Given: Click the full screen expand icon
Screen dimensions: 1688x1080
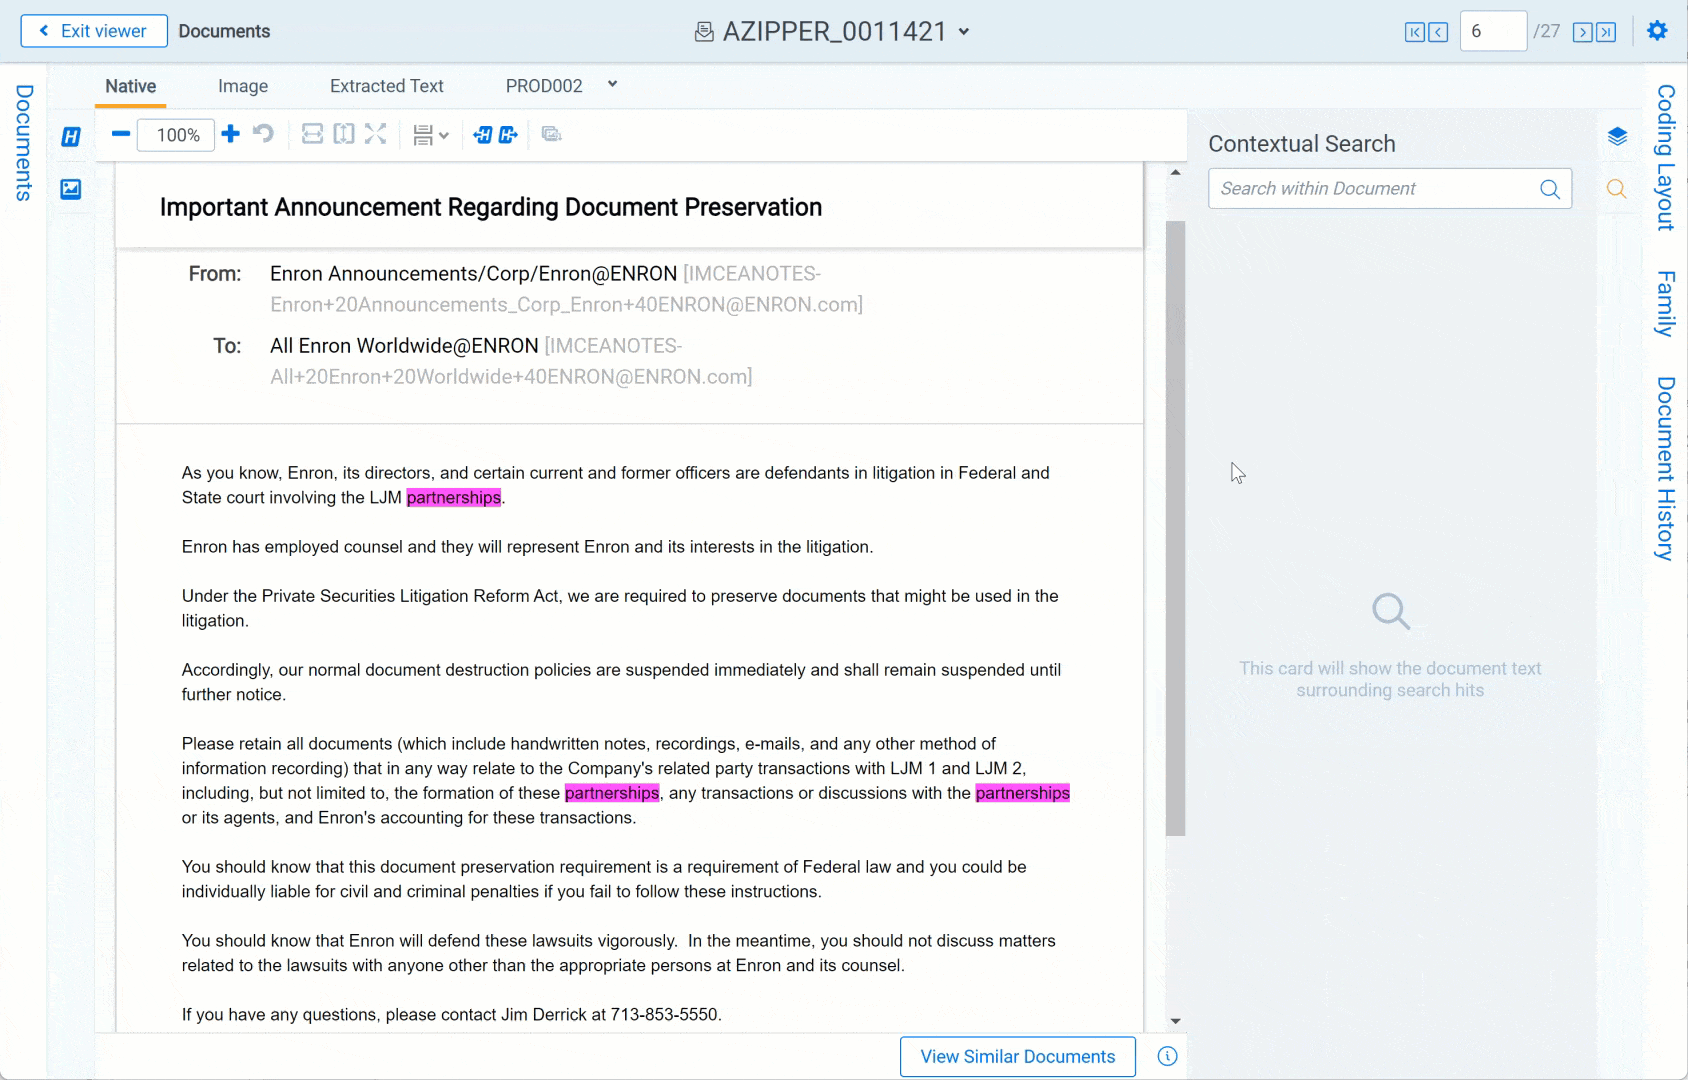Looking at the screenshot, I should coord(375,134).
